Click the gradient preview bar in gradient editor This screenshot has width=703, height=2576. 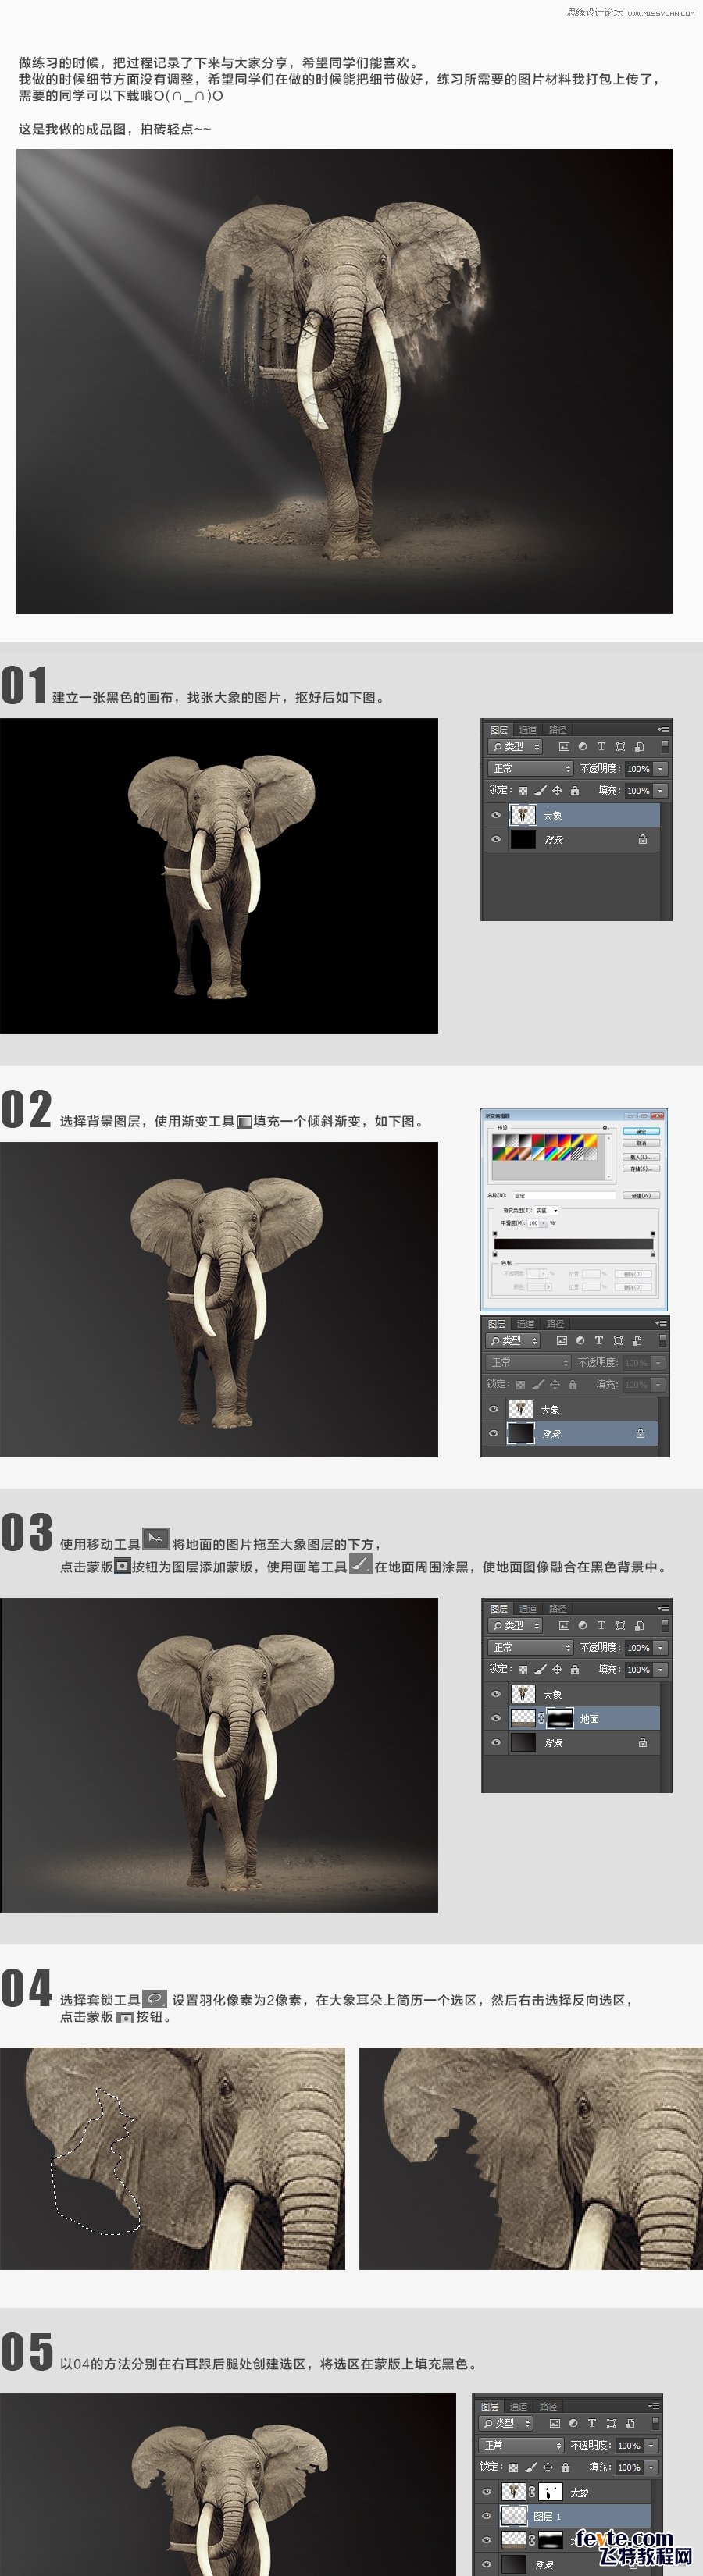[573, 1244]
